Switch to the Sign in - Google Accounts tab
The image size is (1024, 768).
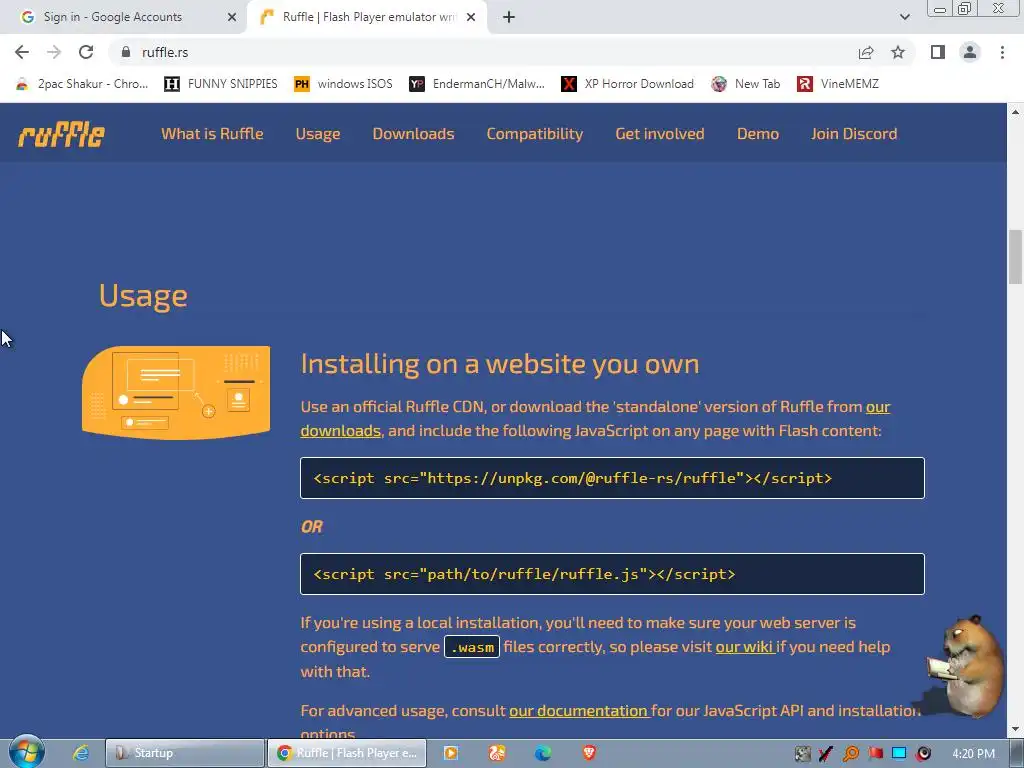124,17
